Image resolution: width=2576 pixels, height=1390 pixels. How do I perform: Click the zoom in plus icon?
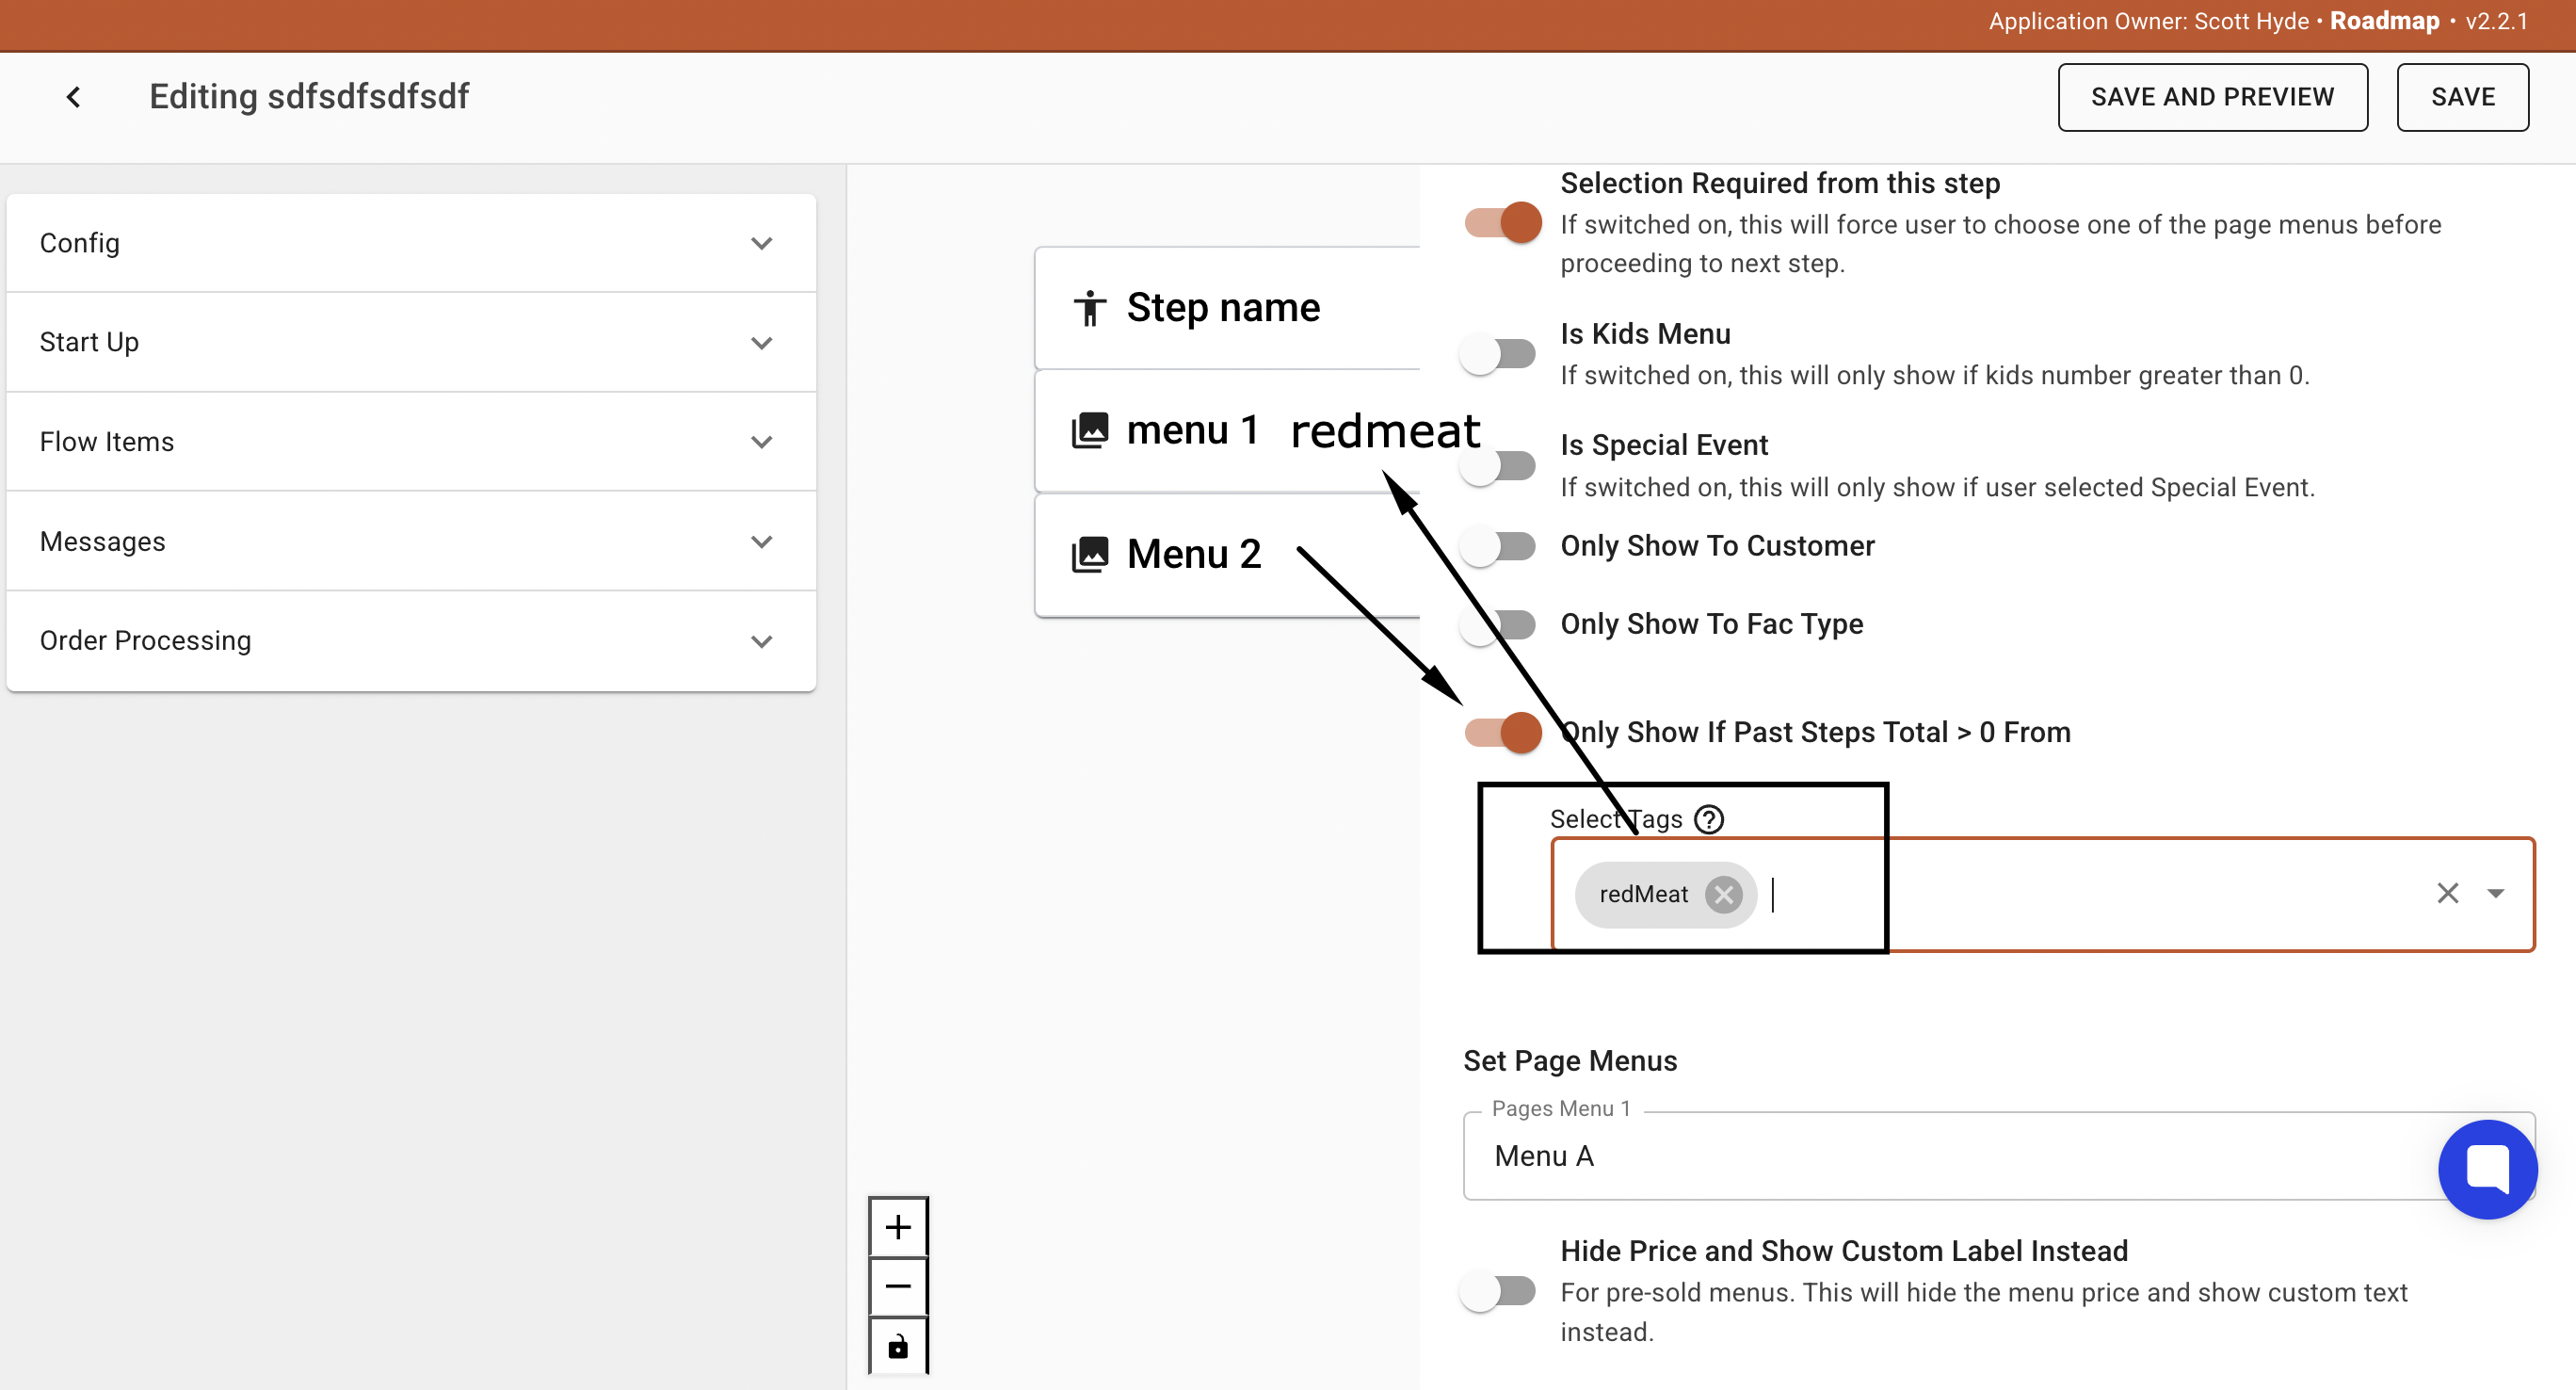click(897, 1226)
